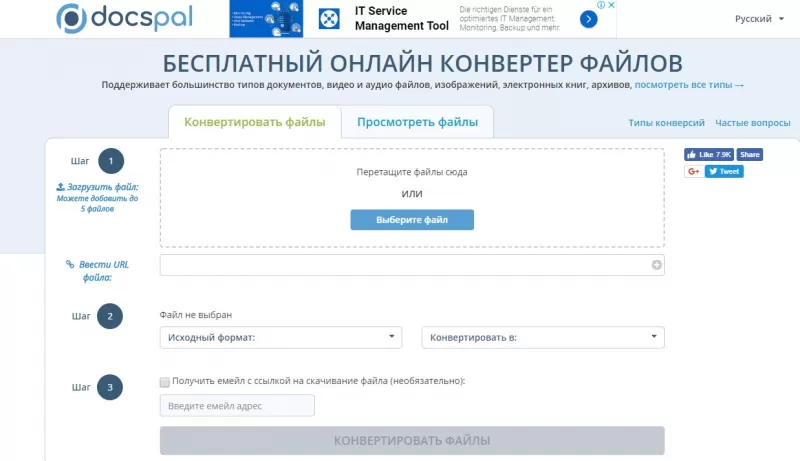Viewport: 800px width, 461px height.
Task: Click the ad info icon
Action: coord(601,5)
